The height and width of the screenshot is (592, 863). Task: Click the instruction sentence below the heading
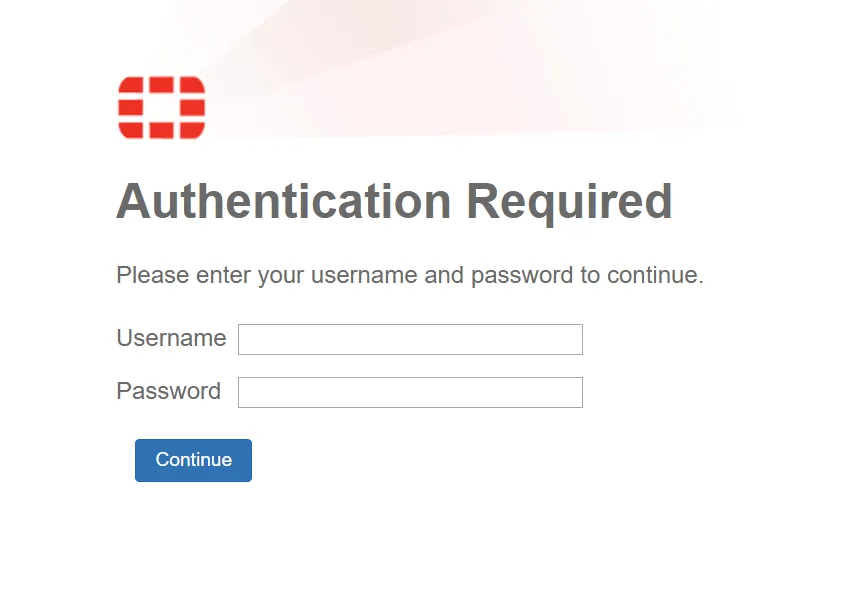[x=410, y=275]
